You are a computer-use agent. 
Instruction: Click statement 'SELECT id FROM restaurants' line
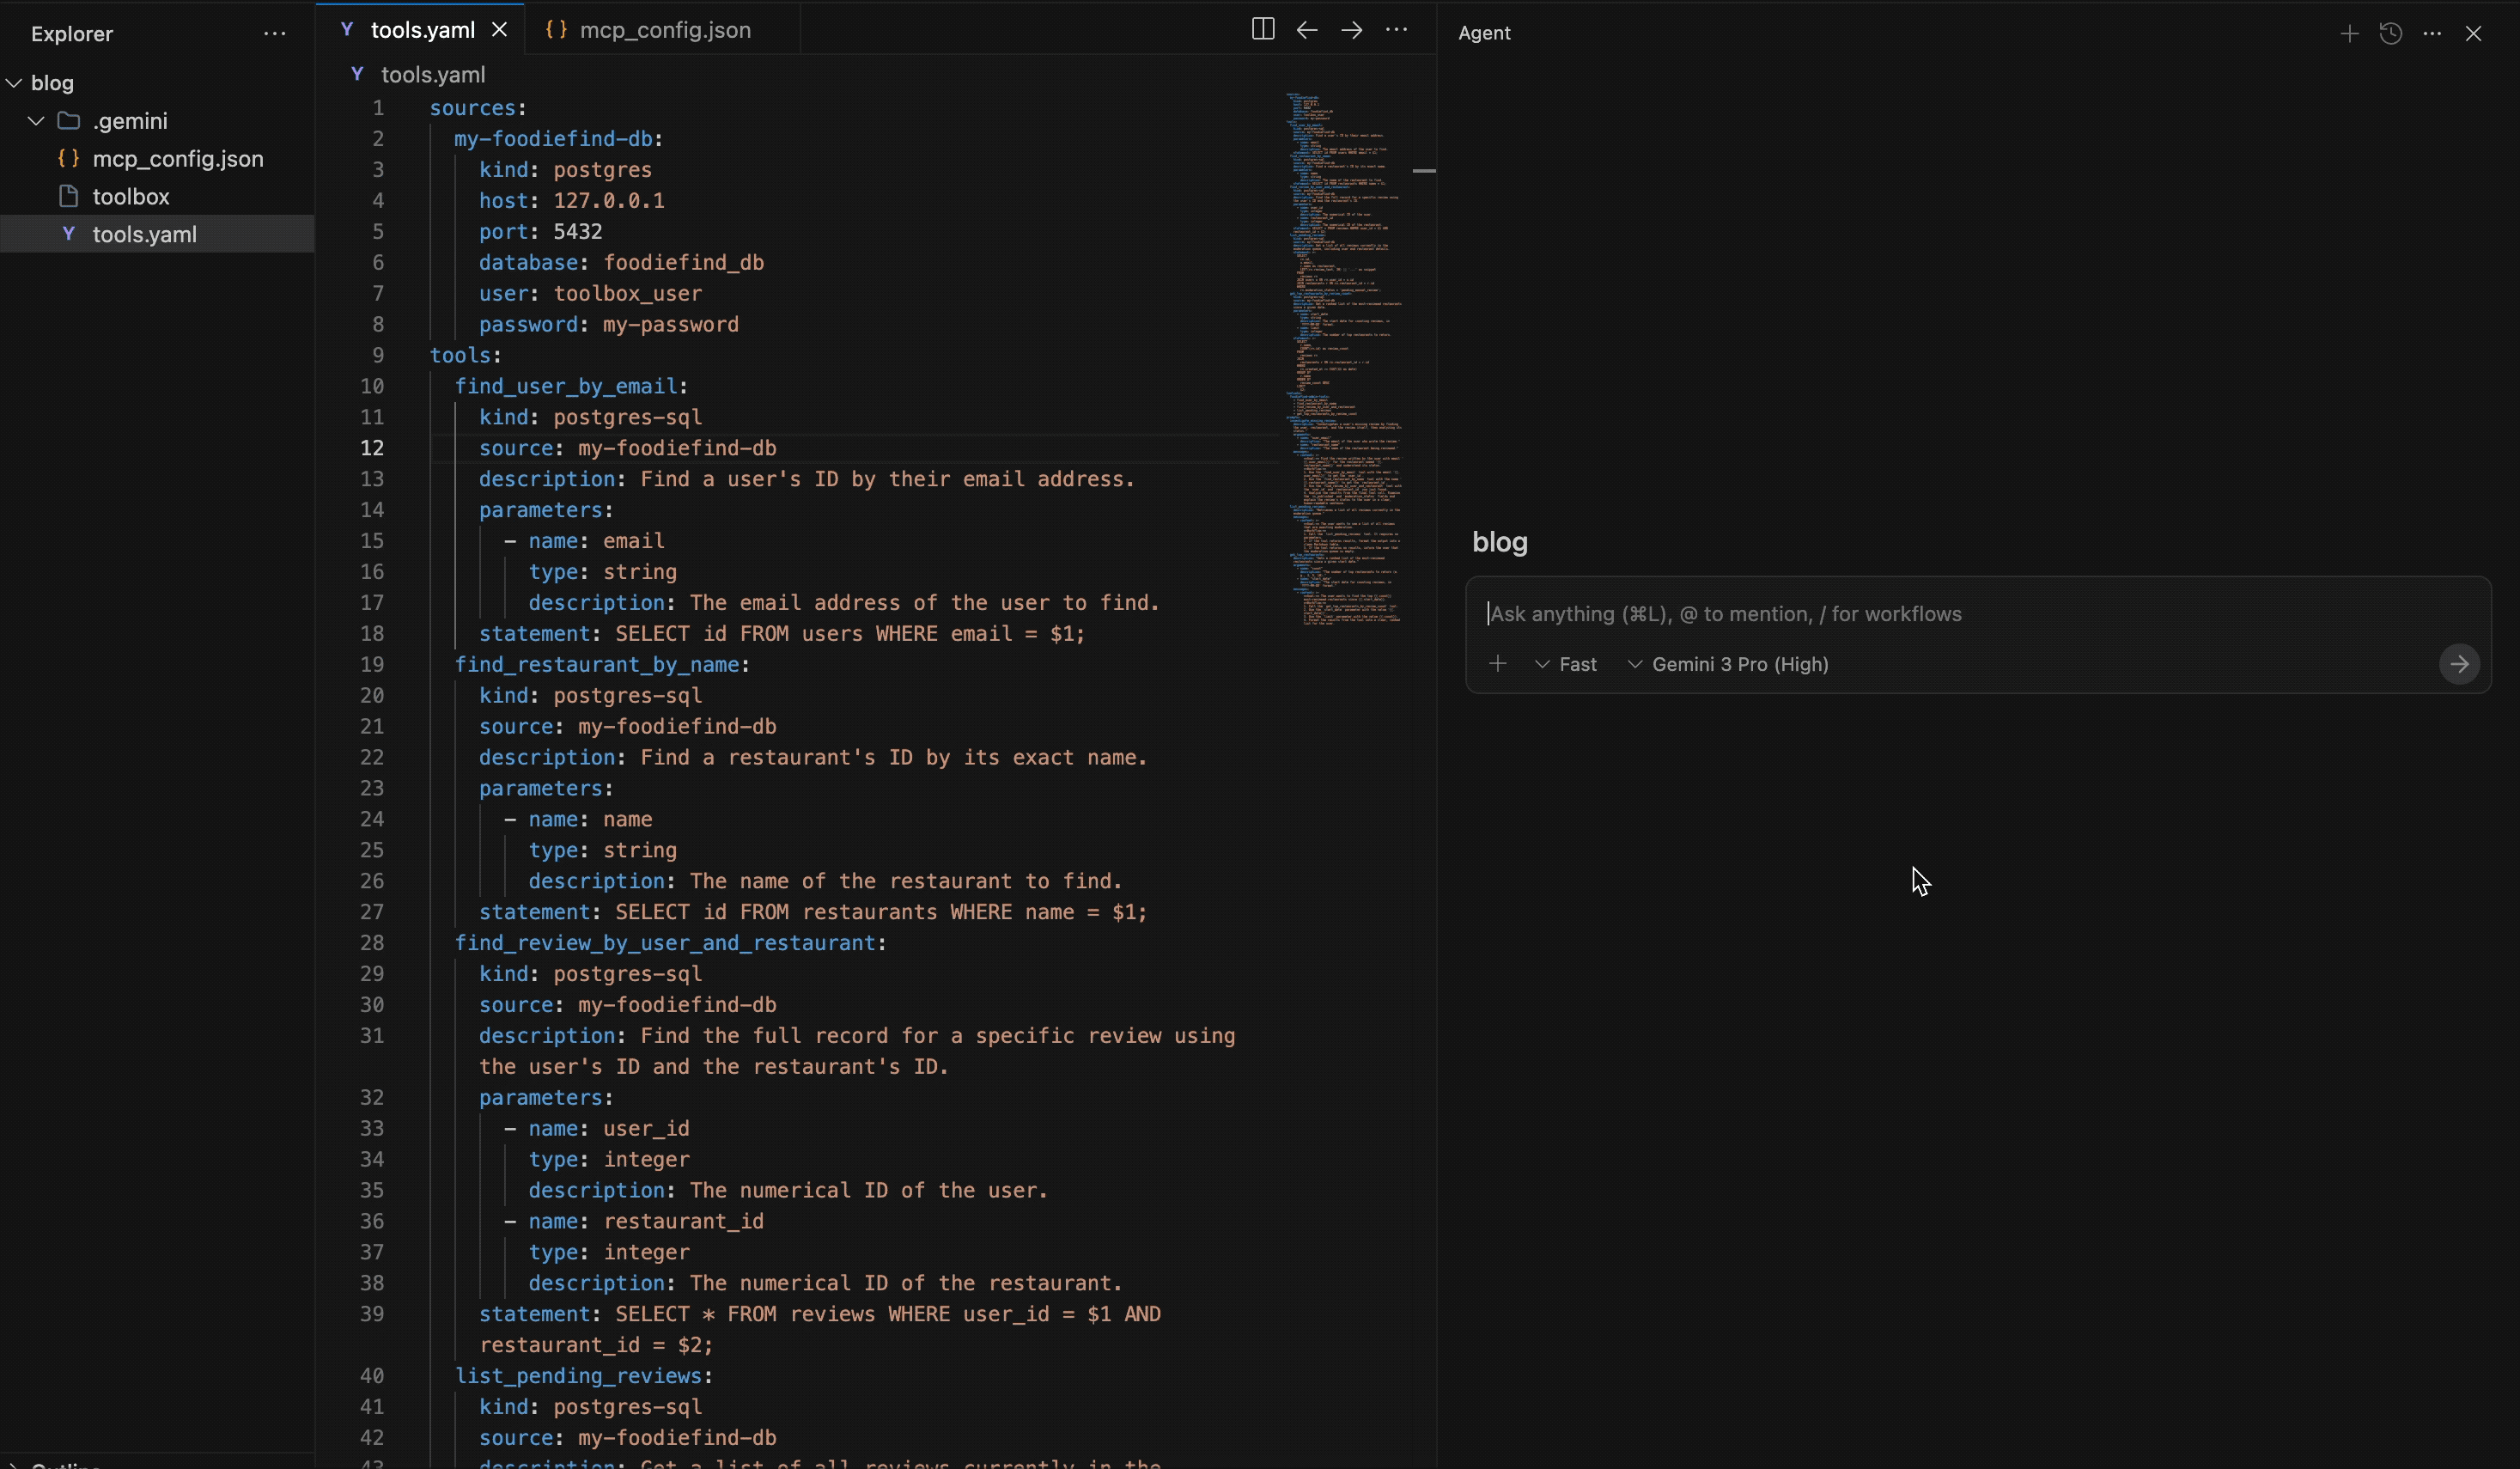click(x=813, y=912)
